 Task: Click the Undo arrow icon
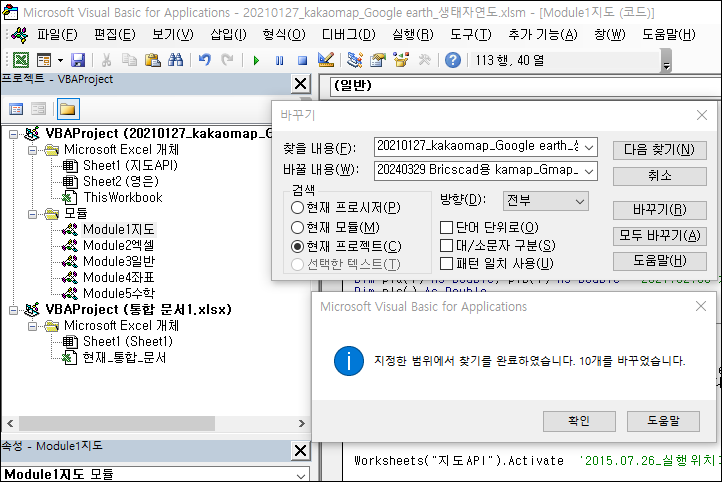[x=204, y=60]
